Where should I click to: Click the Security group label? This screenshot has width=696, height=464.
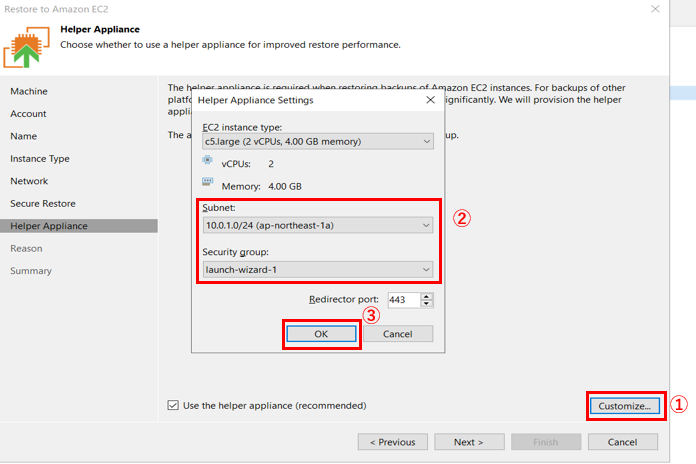[236, 252]
